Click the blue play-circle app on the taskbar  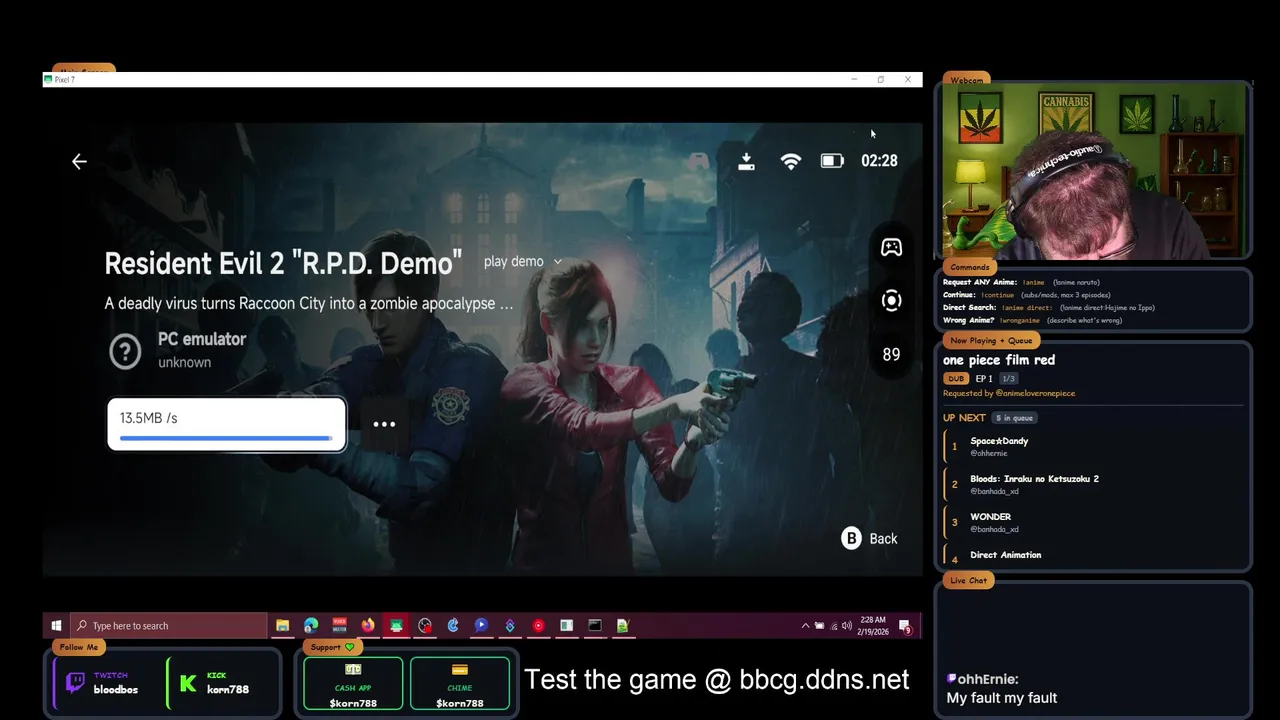[x=481, y=626]
